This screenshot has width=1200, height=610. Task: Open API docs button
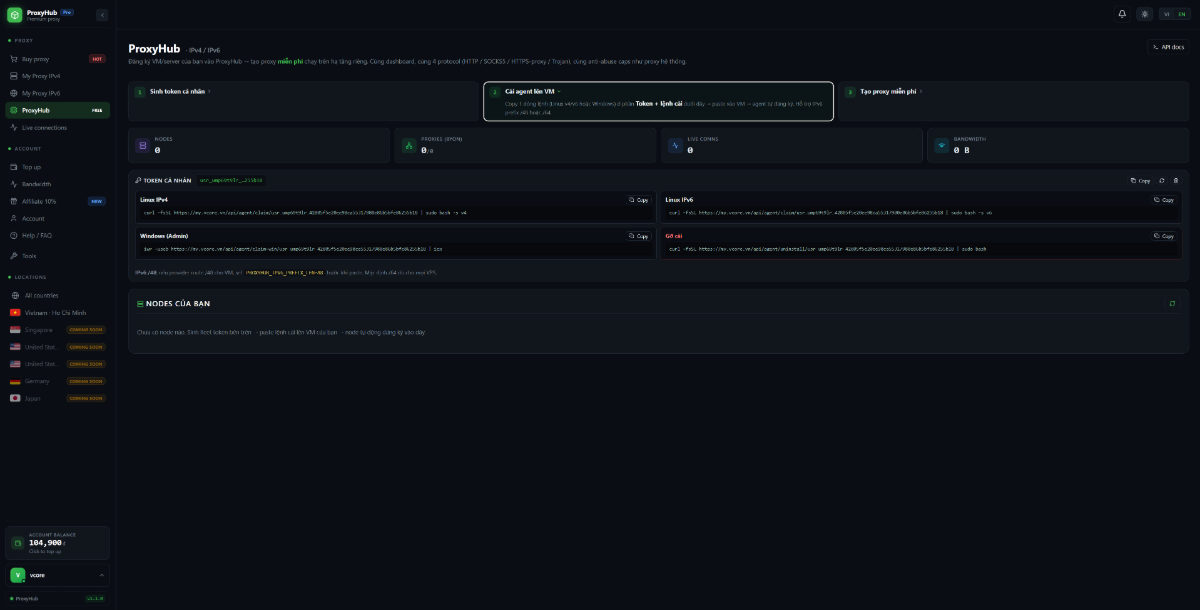[x=1169, y=47]
